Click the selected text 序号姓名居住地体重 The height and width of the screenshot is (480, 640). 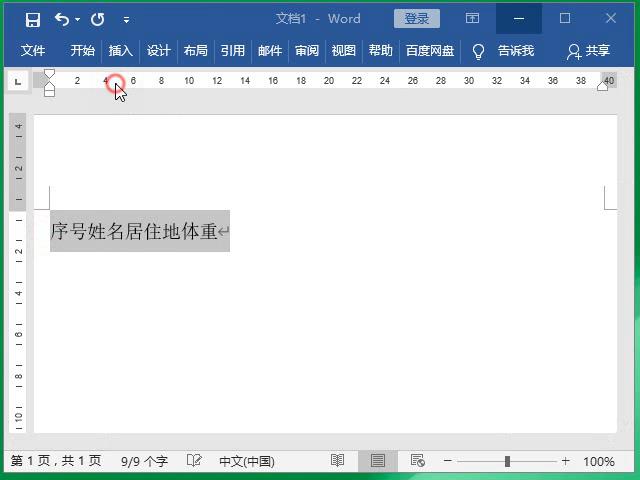pyautogui.click(x=133, y=231)
